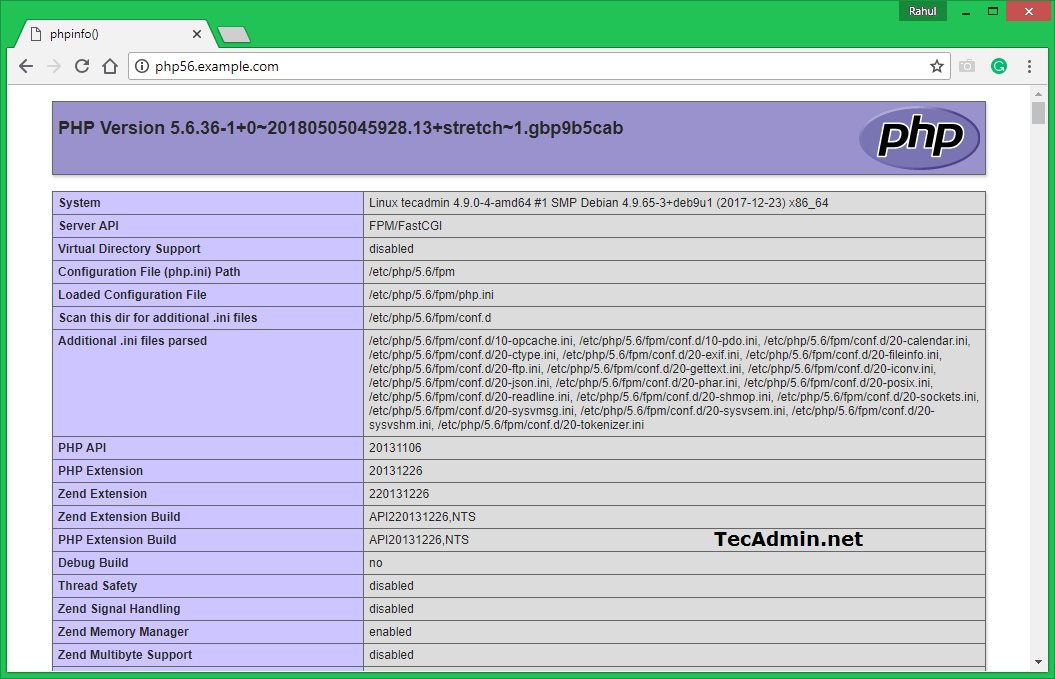
Task: Toggle the bookmark star for this page
Action: coord(936,66)
